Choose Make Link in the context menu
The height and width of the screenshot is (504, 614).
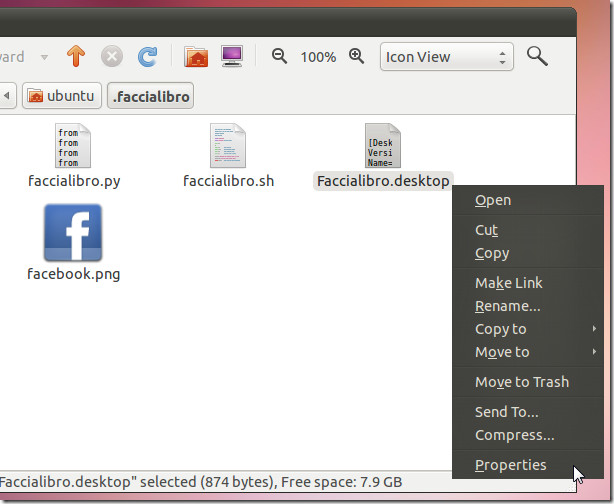pyautogui.click(x=528, y=283)
